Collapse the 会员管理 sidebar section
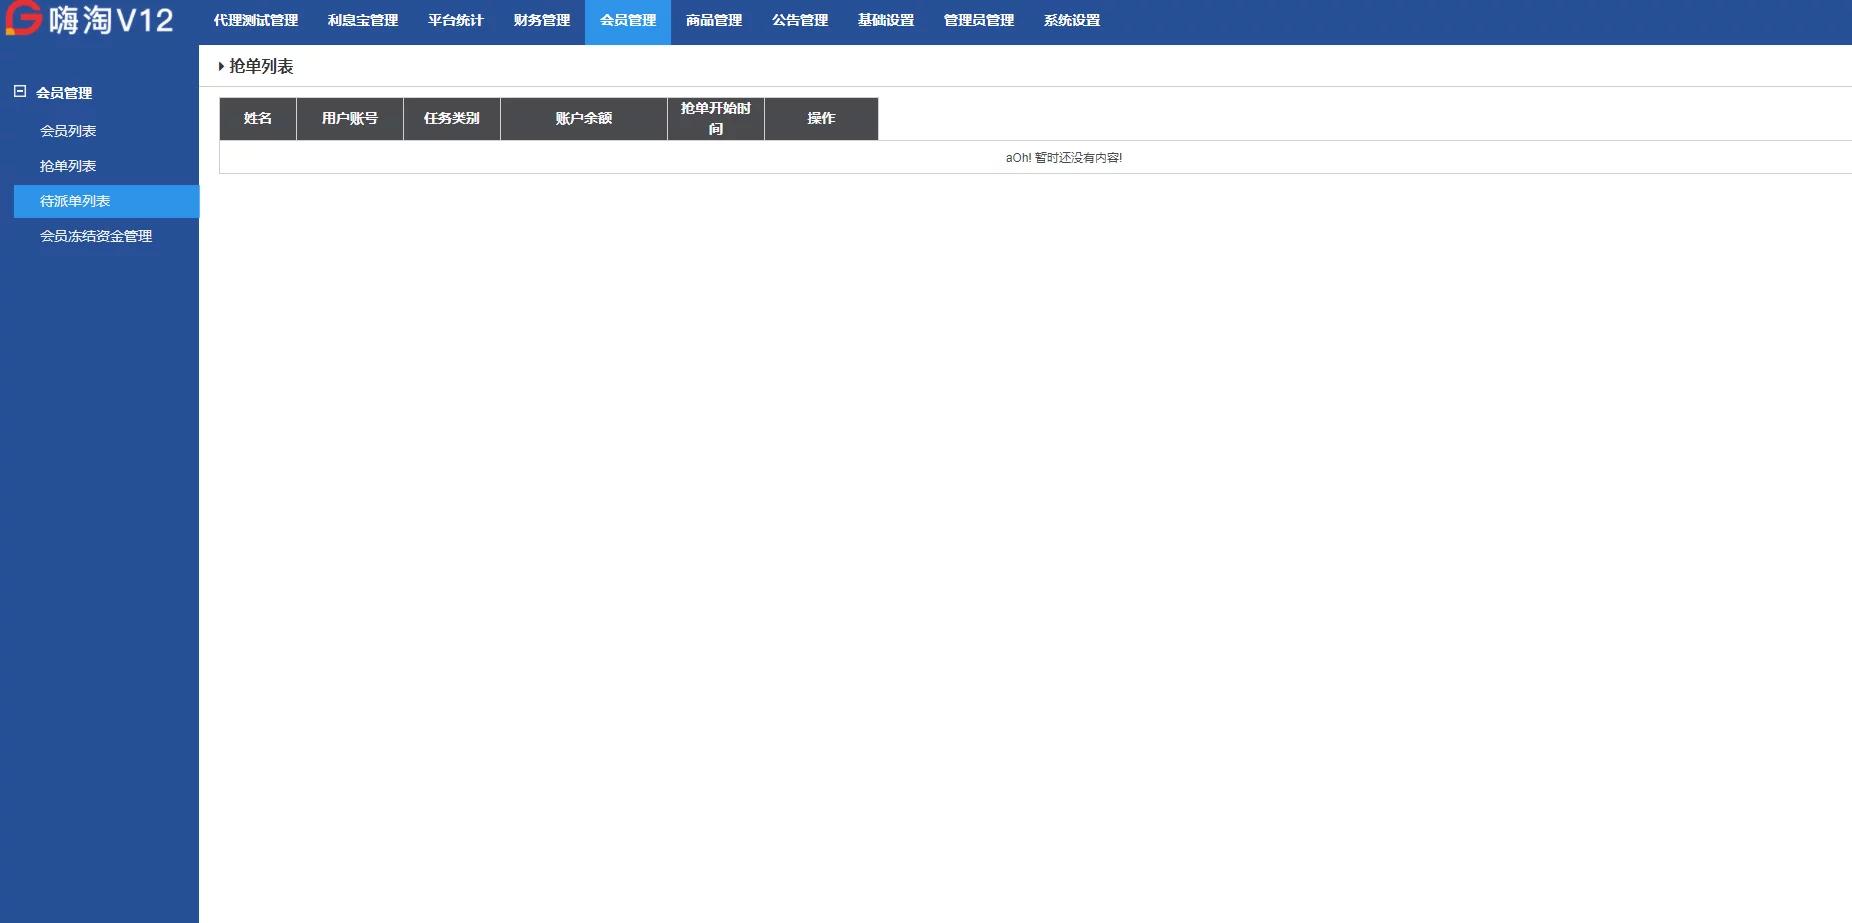Viewport: 1852px width, 923px height. [19, 92]
